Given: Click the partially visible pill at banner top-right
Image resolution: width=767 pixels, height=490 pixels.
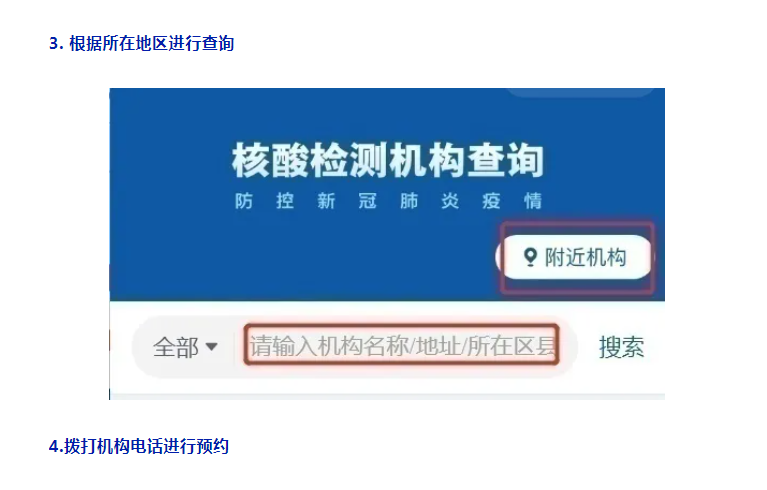Looking at the screenshot, I should click(581, 92).
